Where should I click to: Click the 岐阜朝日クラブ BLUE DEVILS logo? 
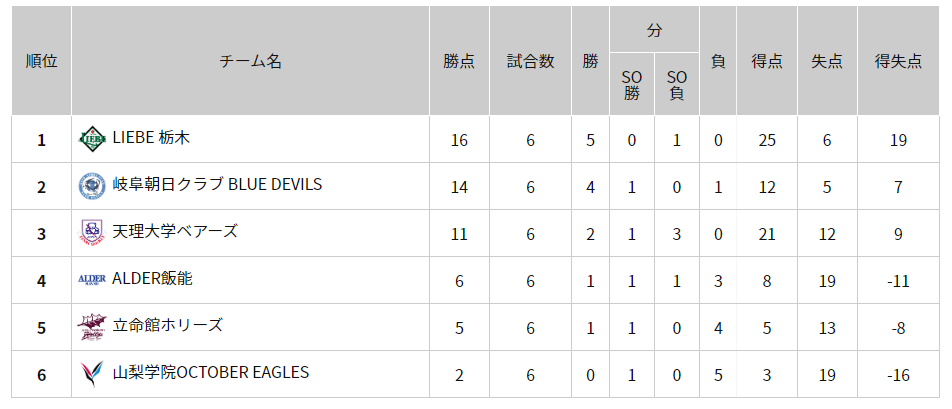(x=92, y=186)
